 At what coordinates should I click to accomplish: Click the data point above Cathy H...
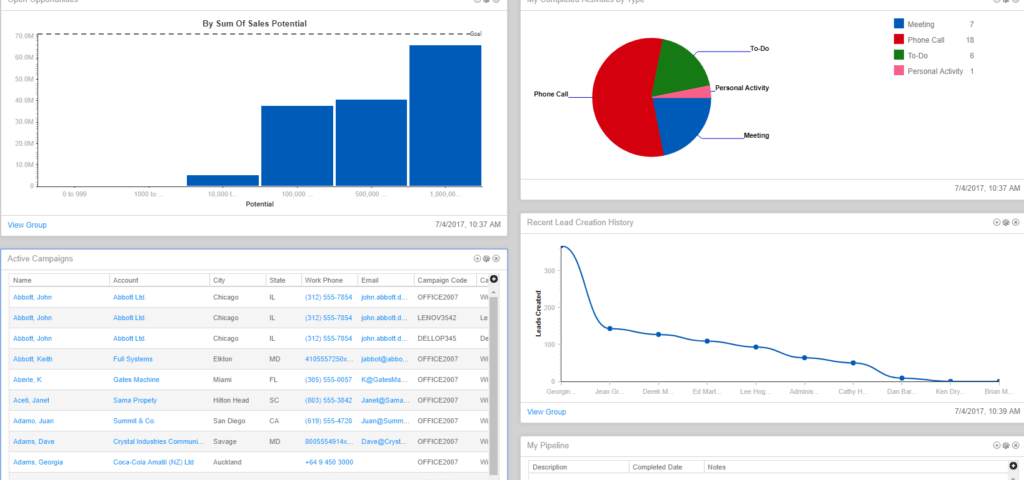pos(853,363)
